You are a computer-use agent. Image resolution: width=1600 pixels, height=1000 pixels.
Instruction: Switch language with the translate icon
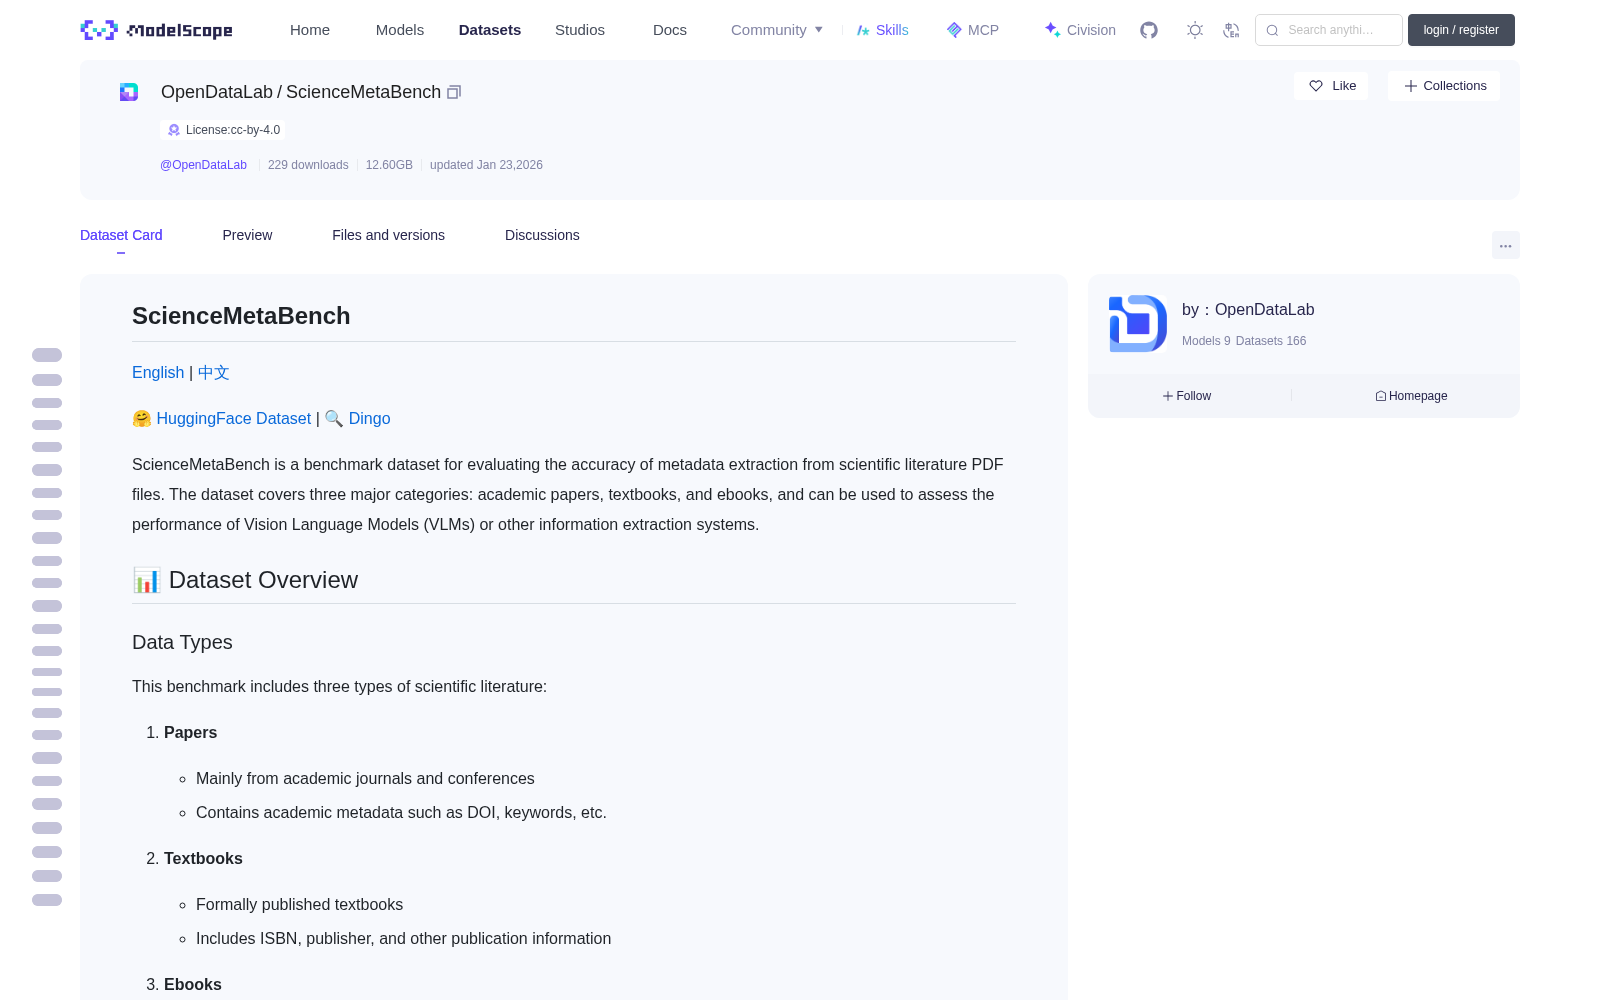1231,30
